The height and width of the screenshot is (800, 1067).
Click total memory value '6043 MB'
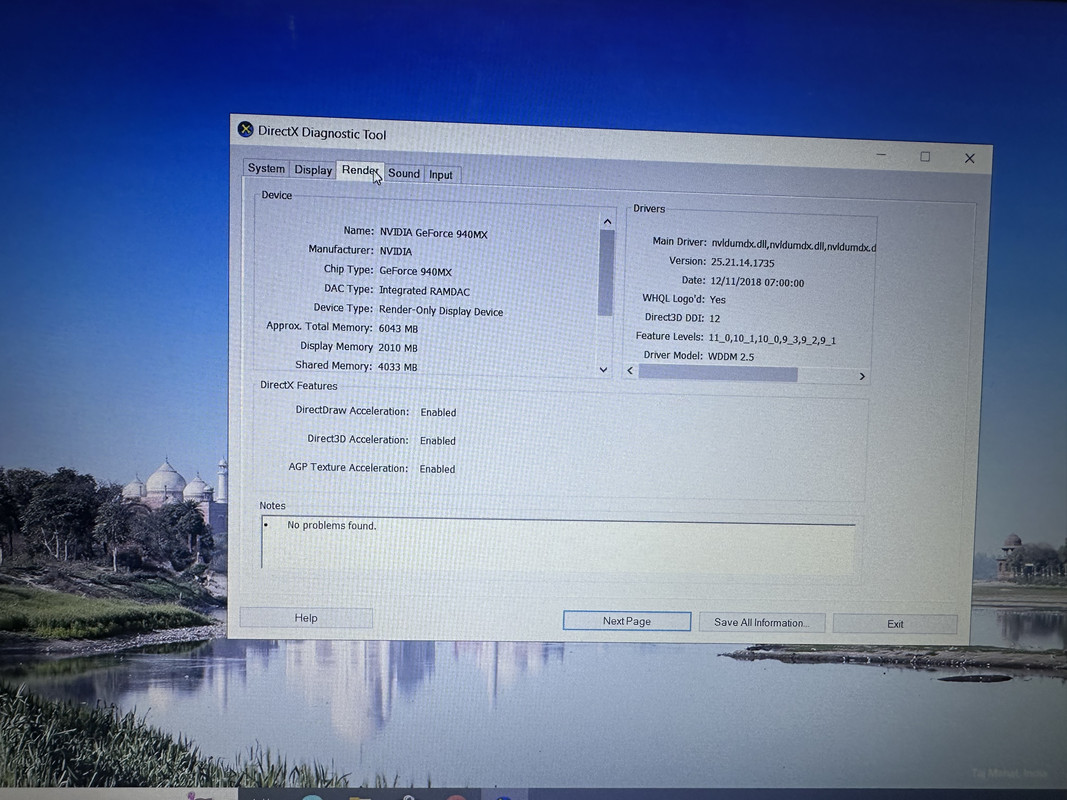tap(398, 329)
